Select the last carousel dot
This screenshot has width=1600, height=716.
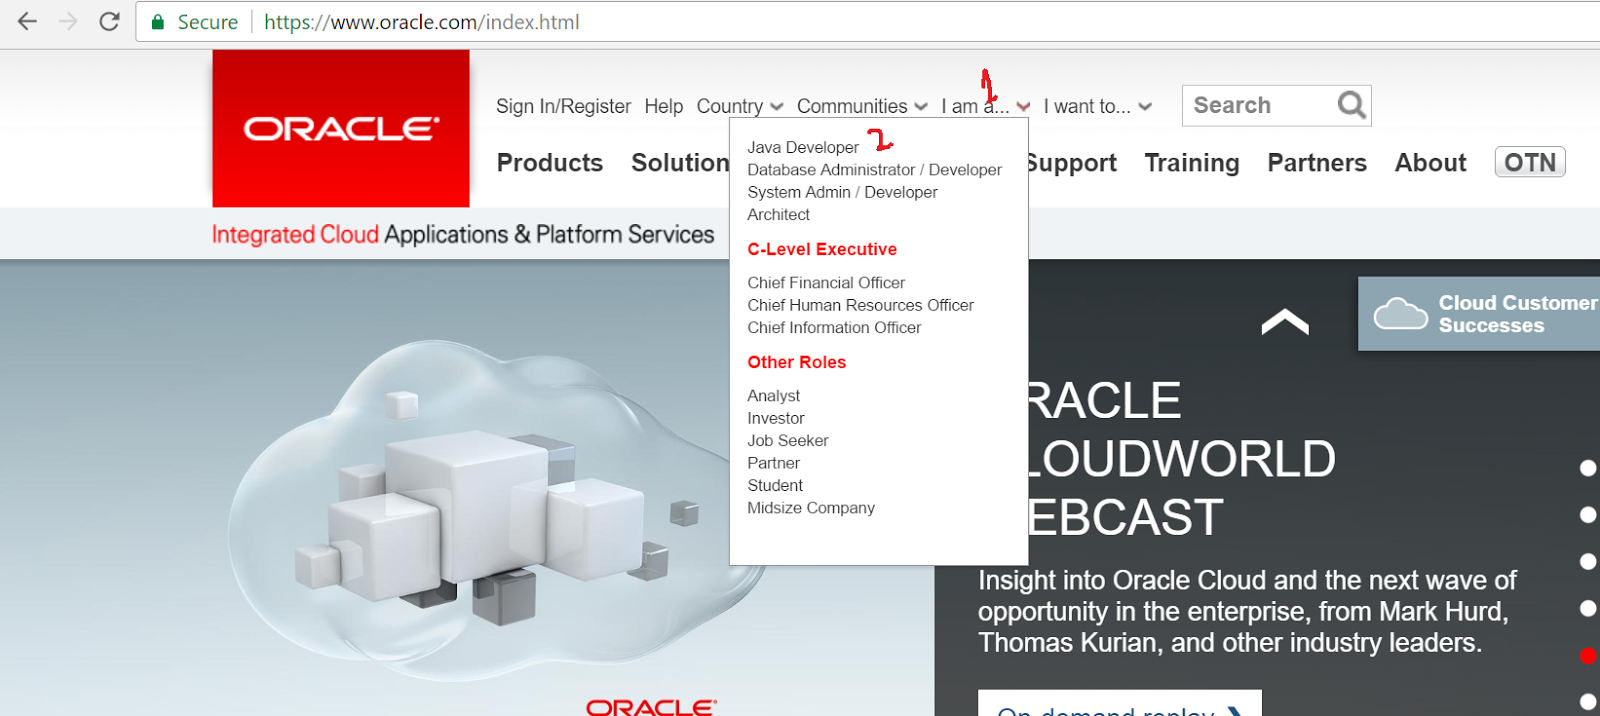1588,702
